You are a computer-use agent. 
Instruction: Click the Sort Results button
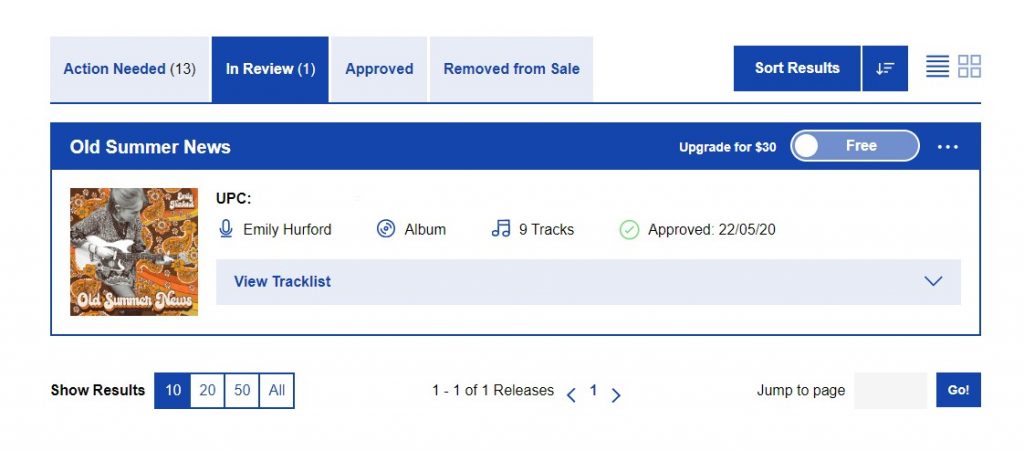(796, 68)
